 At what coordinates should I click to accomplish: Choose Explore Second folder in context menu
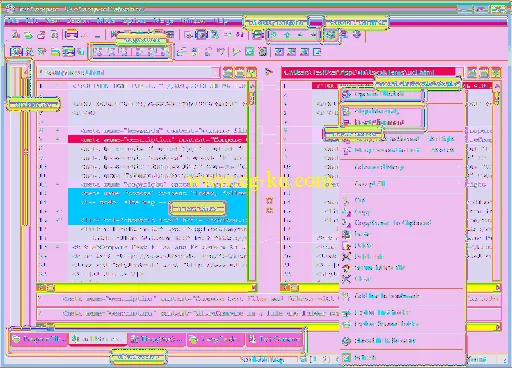(x=402, y=324)
